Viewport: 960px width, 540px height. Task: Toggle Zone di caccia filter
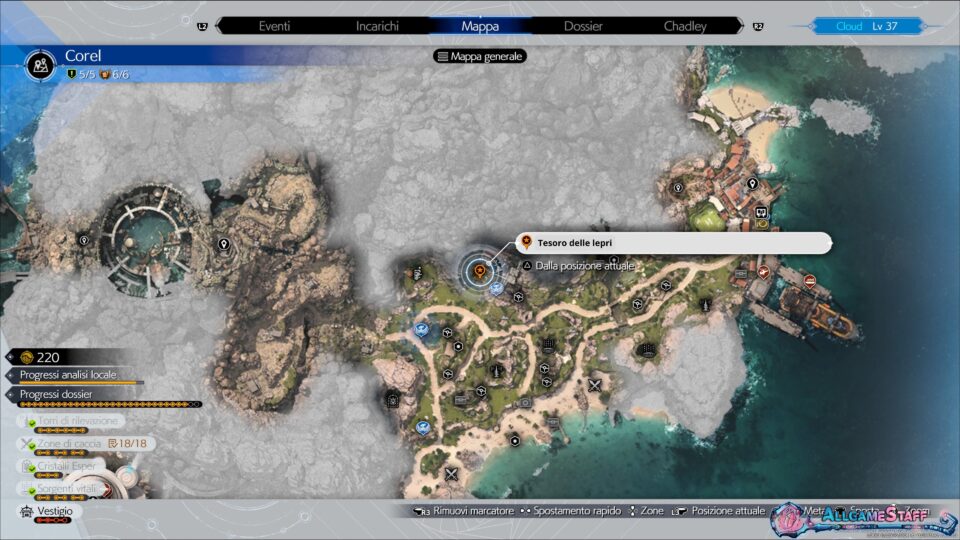coord(85,443)
